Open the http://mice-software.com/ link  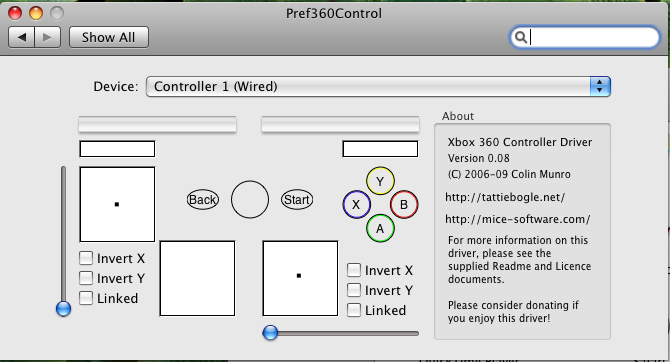click(517, 219)
